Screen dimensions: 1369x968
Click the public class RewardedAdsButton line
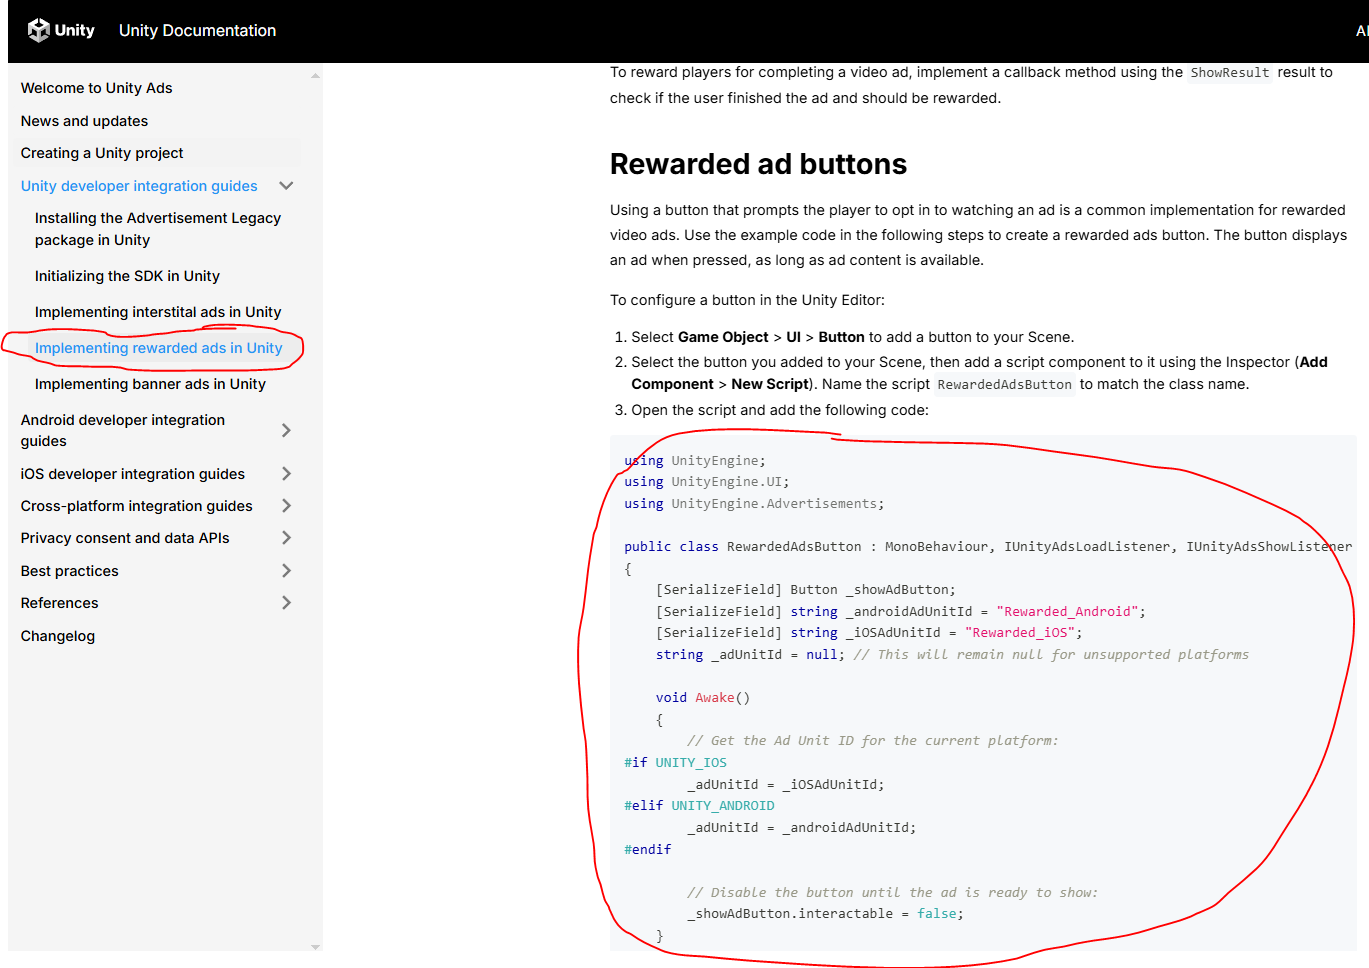pos(988,547)
